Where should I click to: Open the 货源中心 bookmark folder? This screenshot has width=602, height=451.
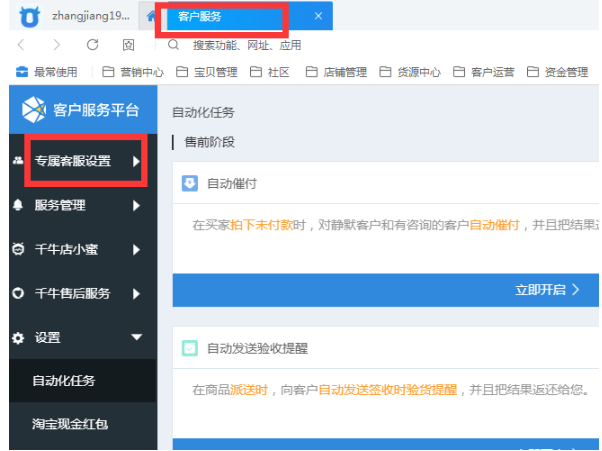click(410, 72)
